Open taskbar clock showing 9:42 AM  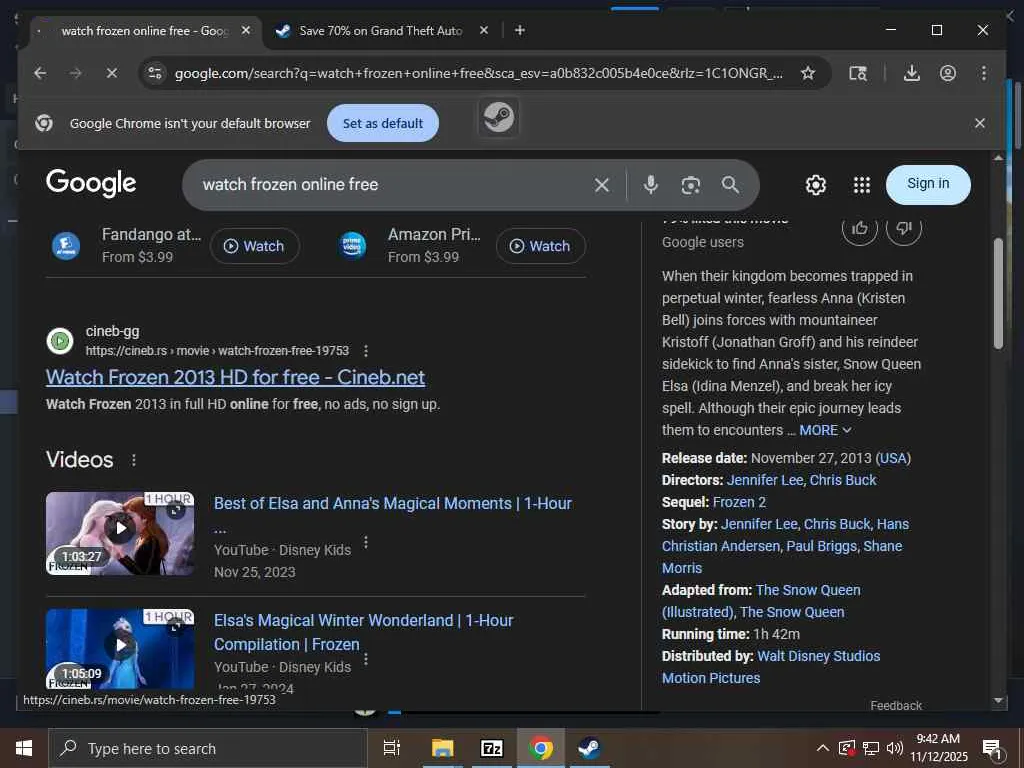click(x=938, y=748)
